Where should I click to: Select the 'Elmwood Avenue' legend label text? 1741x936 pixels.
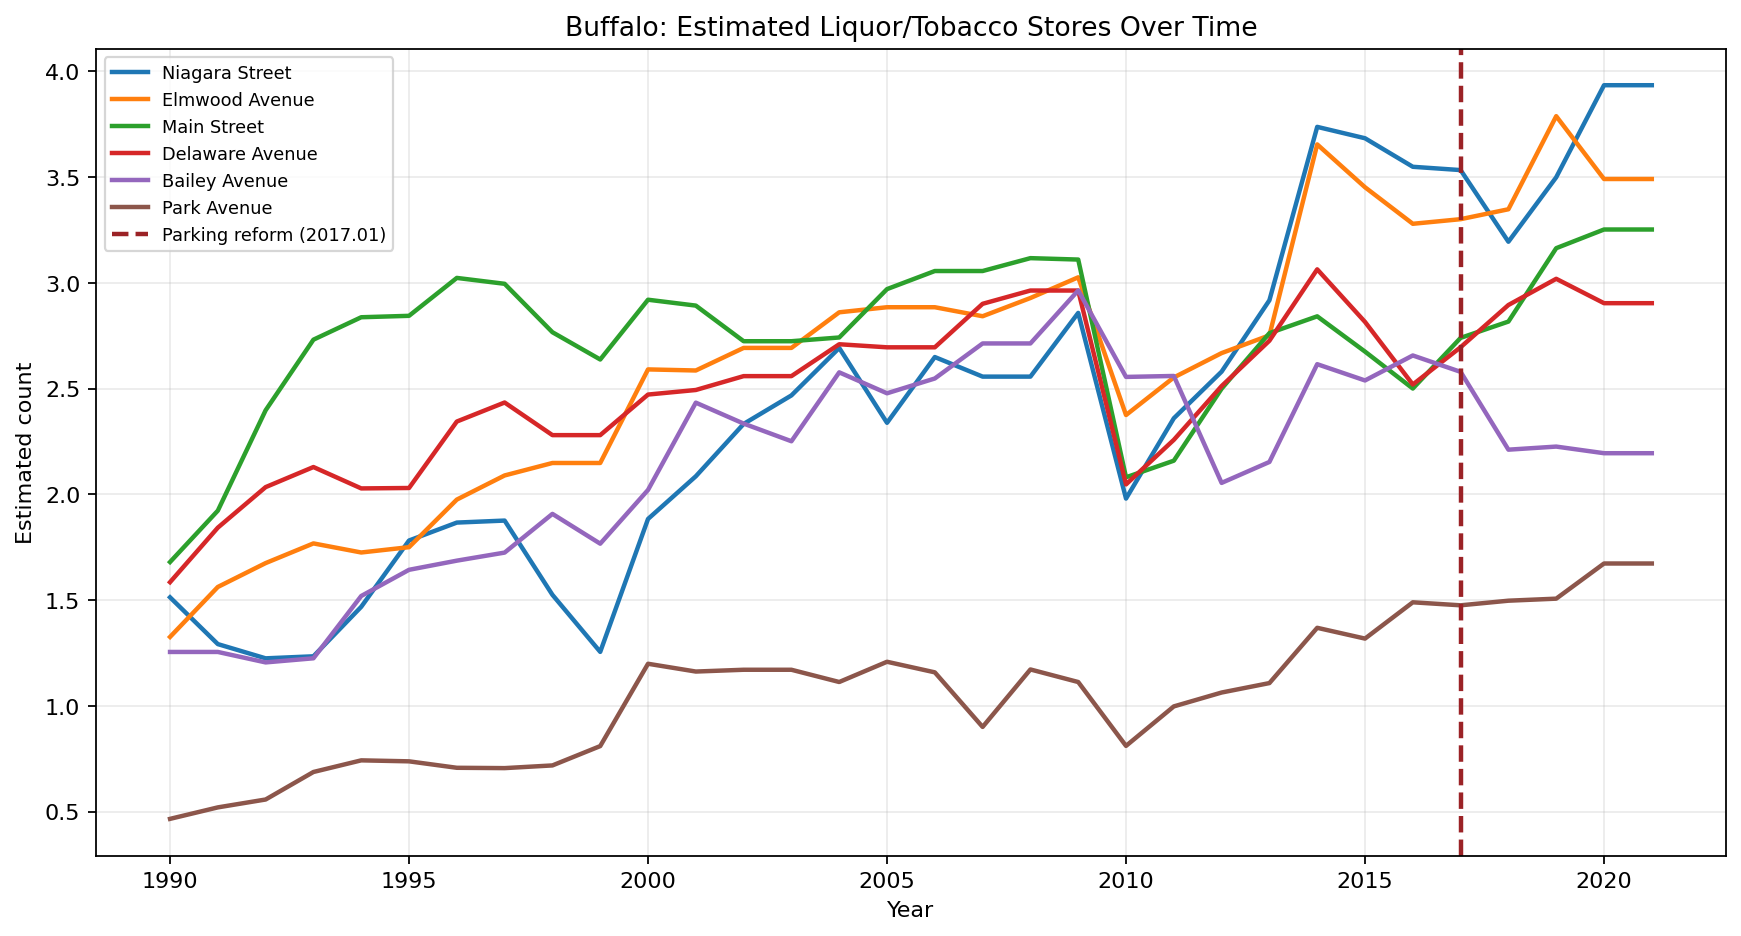coord(238,100)
